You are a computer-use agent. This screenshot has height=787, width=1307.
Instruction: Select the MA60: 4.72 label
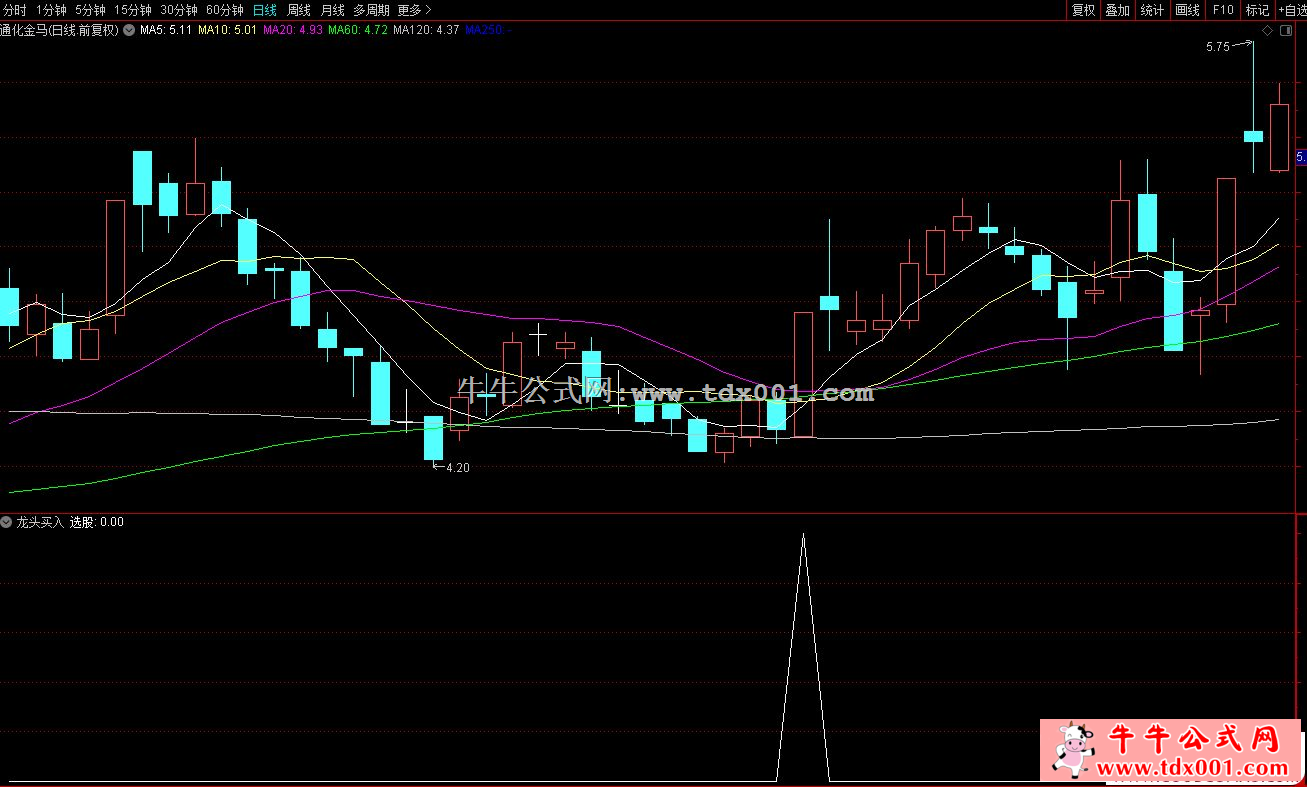click(358, 30)
